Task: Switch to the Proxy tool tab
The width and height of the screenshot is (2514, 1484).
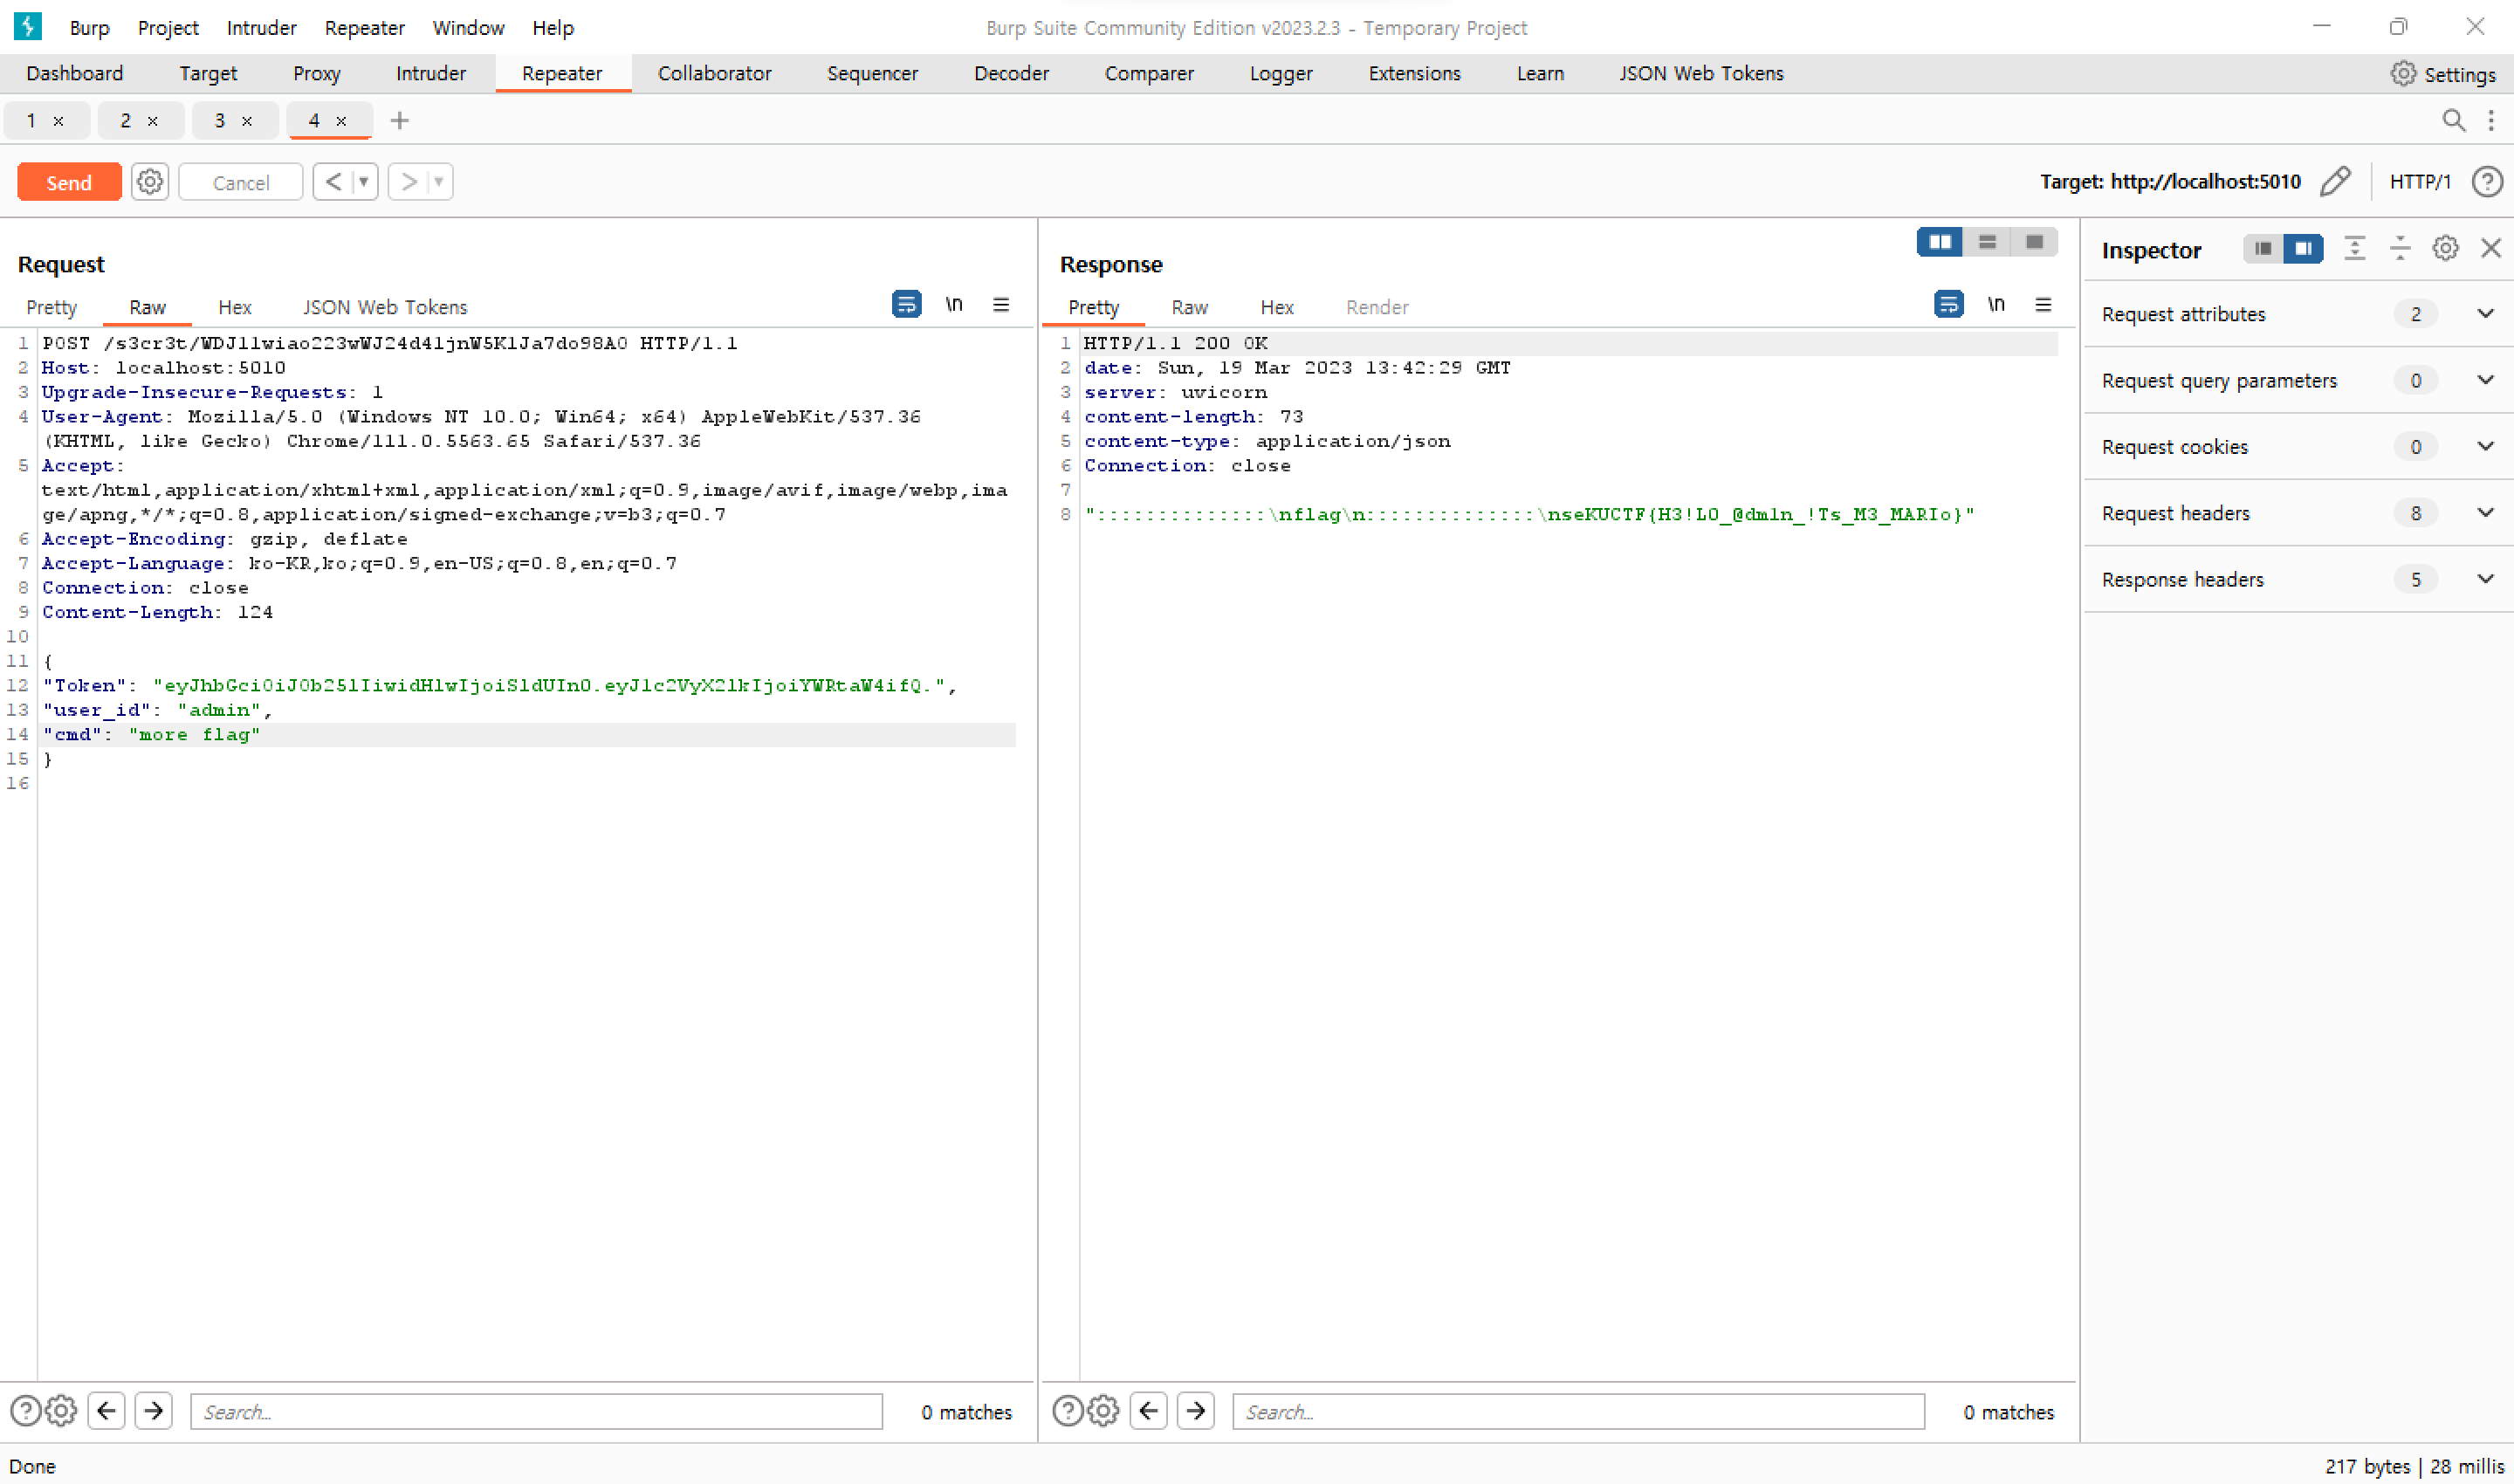Action: coord(317,73)
